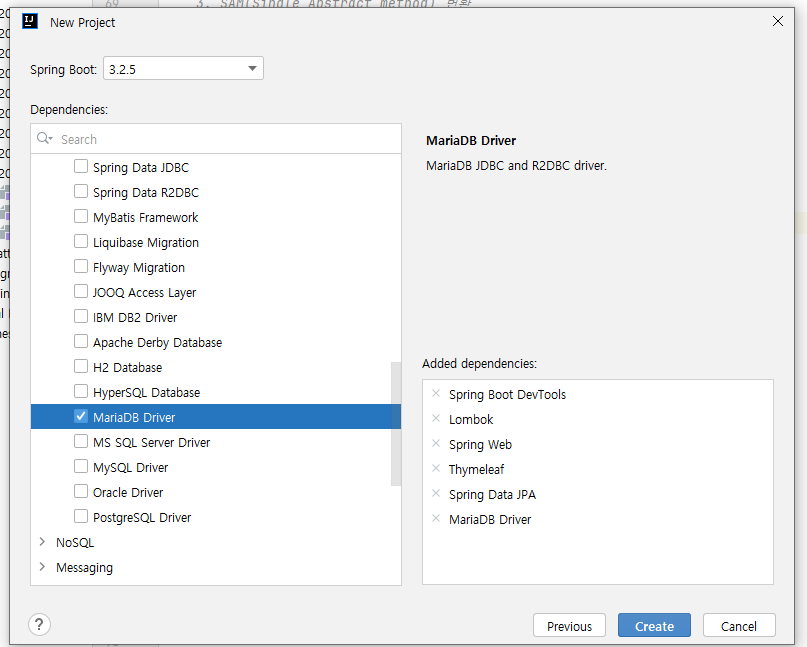Check the JOOQ Access Layer checkbox
Viewport: 807px width, 647px height.
[81, 291]
